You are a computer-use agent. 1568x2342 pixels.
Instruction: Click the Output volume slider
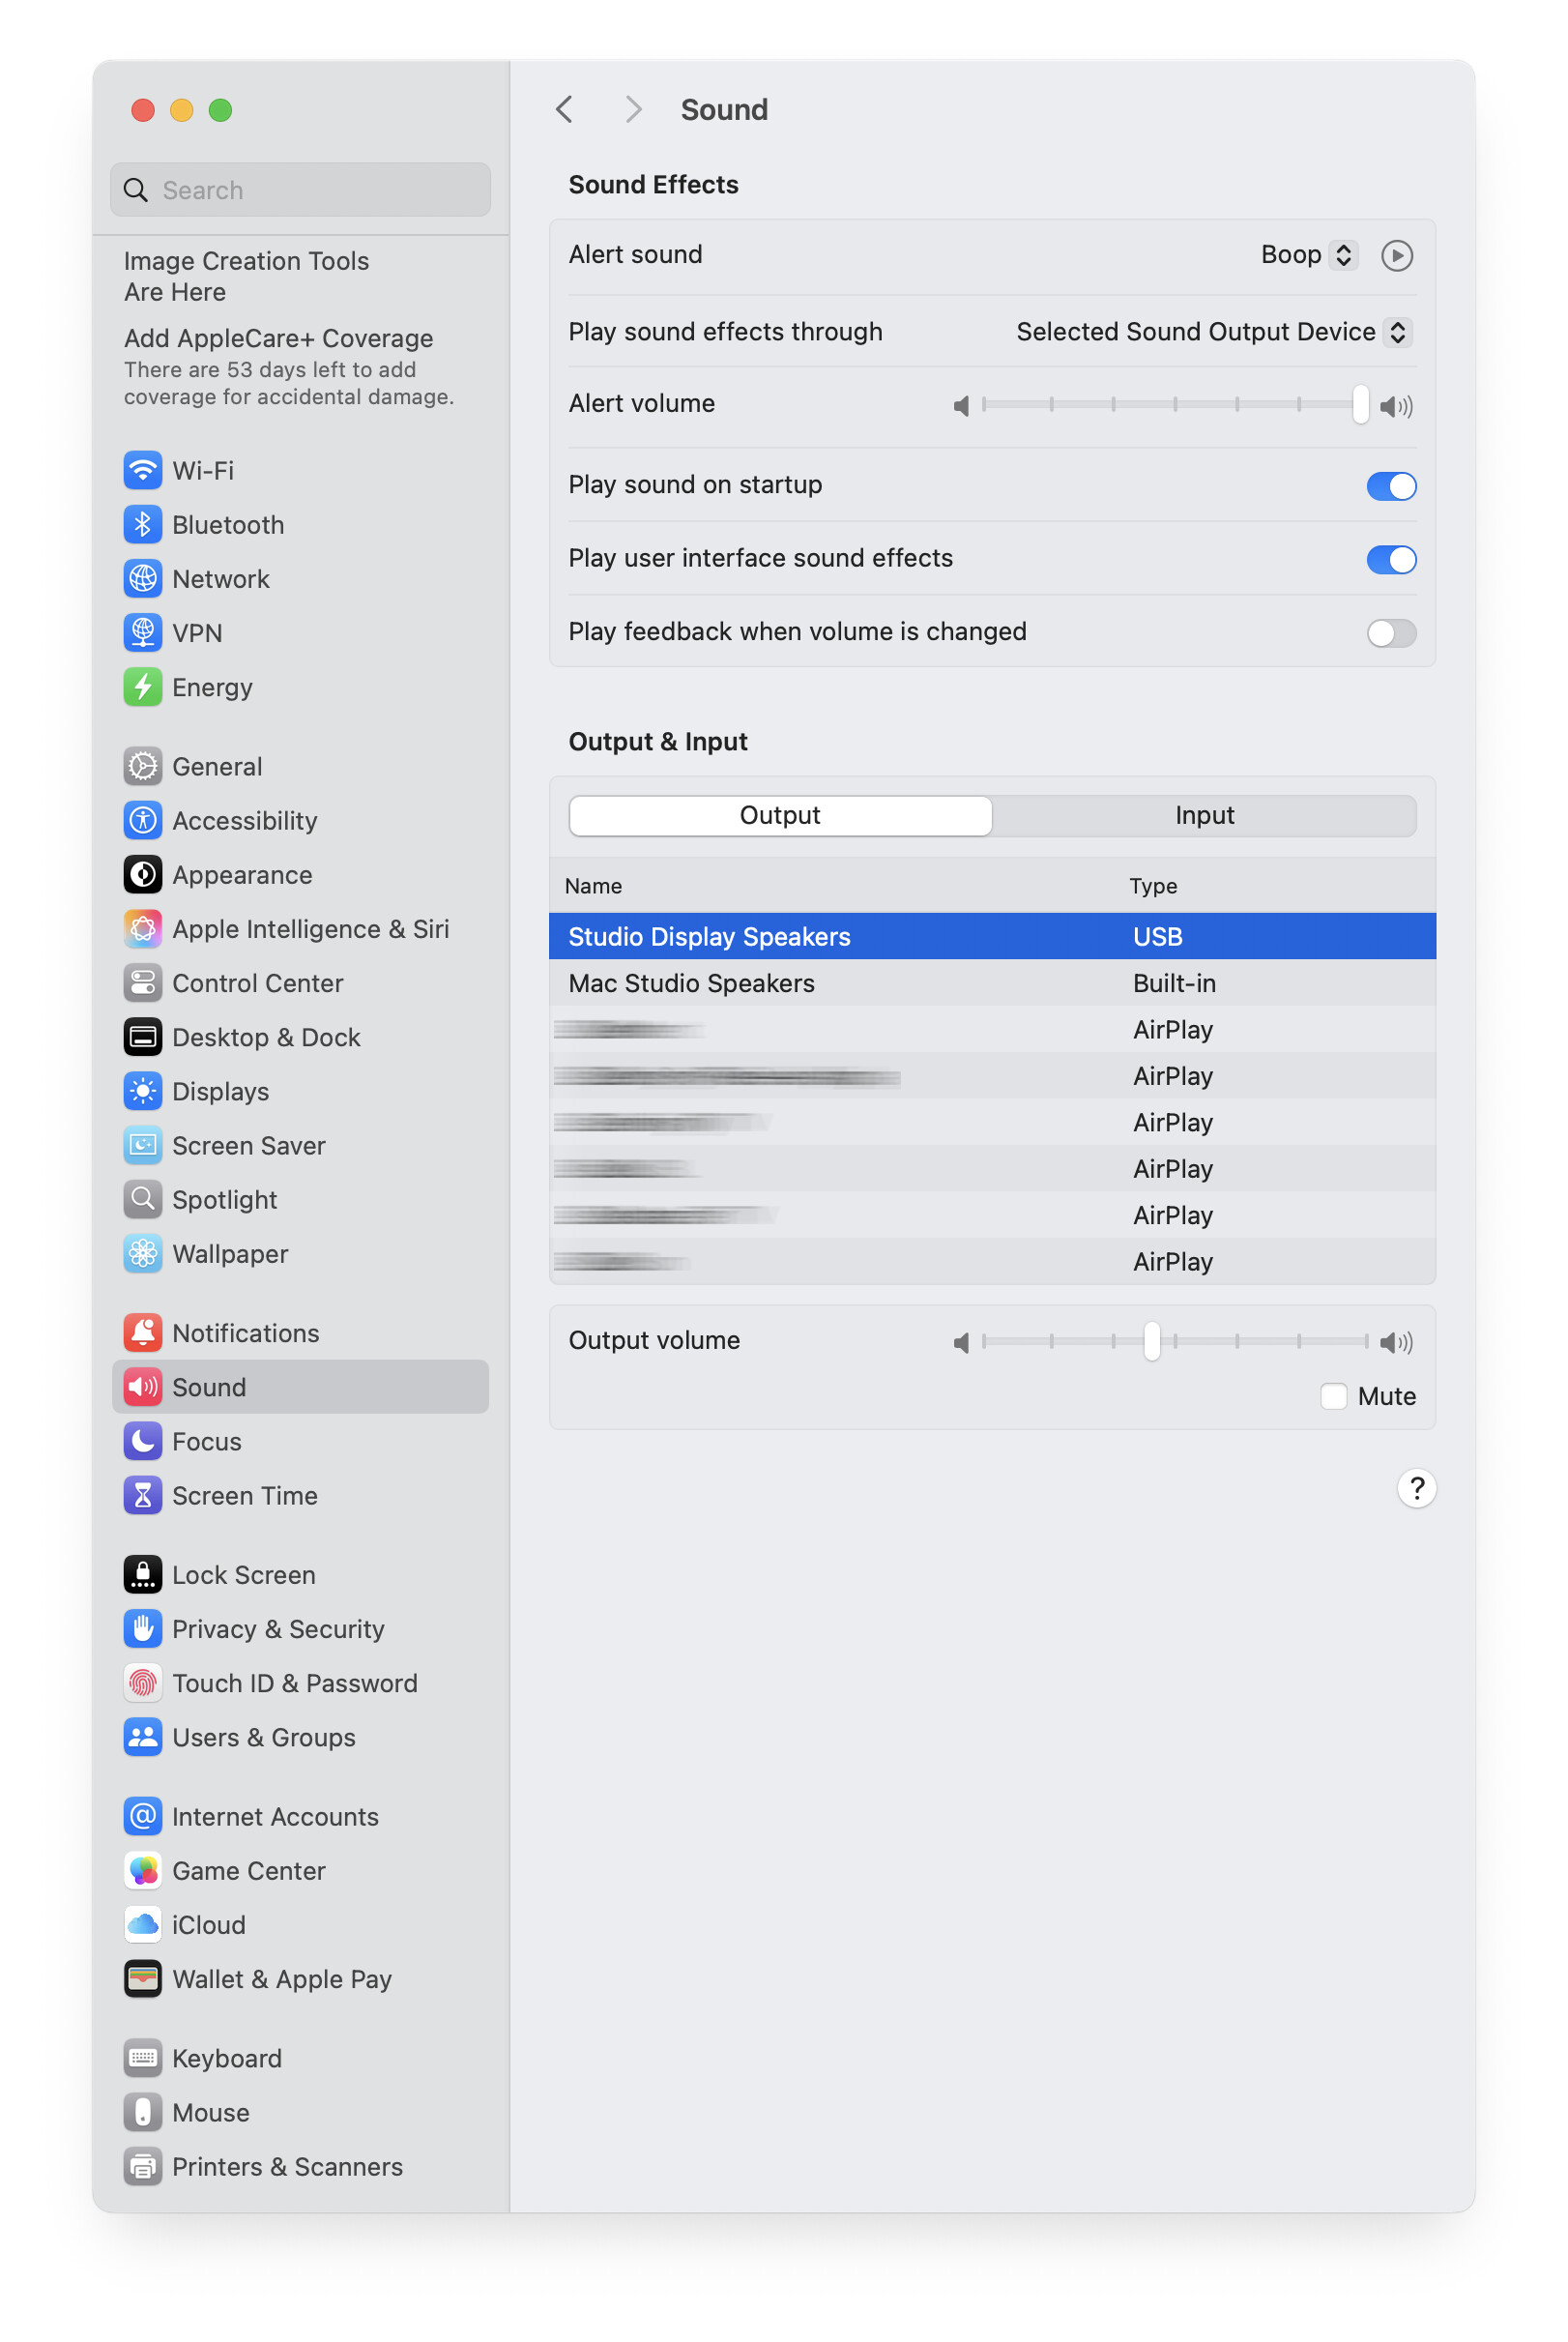pyautogui.click(x=1174, y=1341)
